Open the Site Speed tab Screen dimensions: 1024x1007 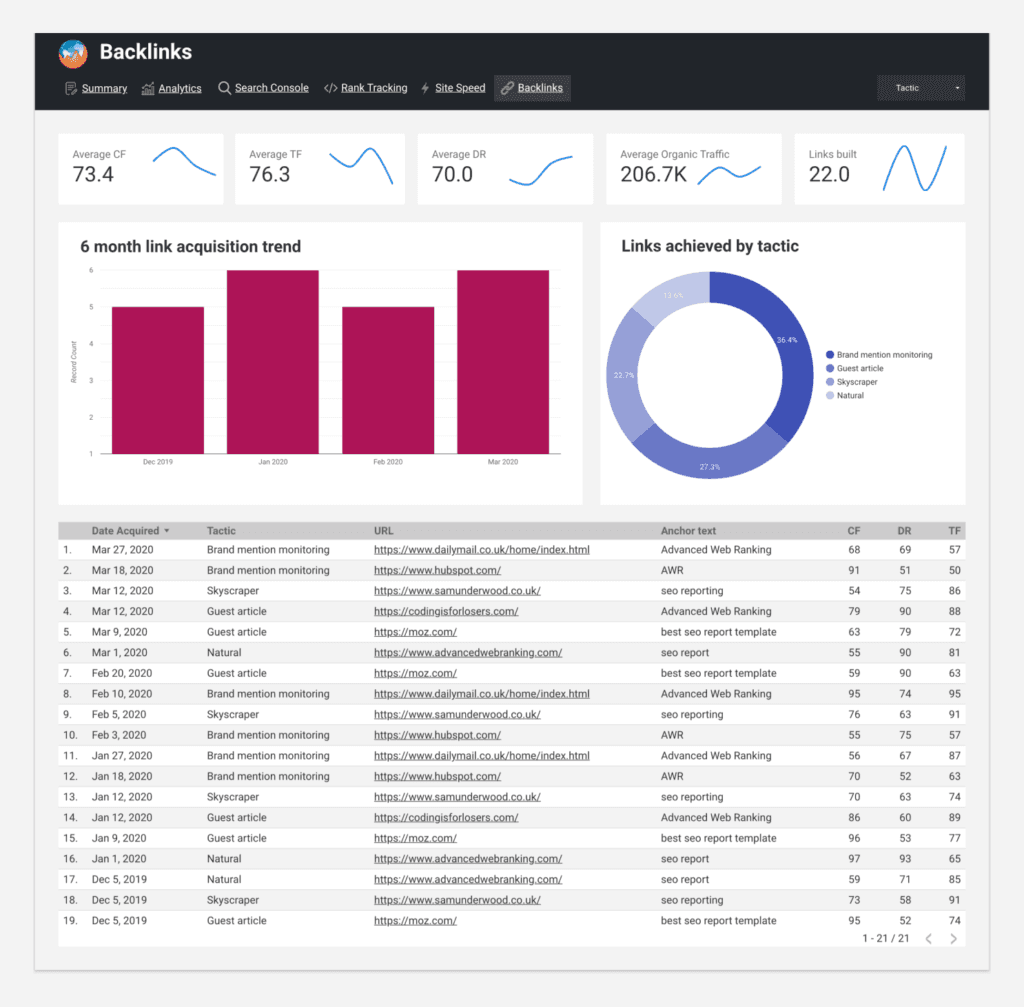pyautogui.click(x=460, y=88)
